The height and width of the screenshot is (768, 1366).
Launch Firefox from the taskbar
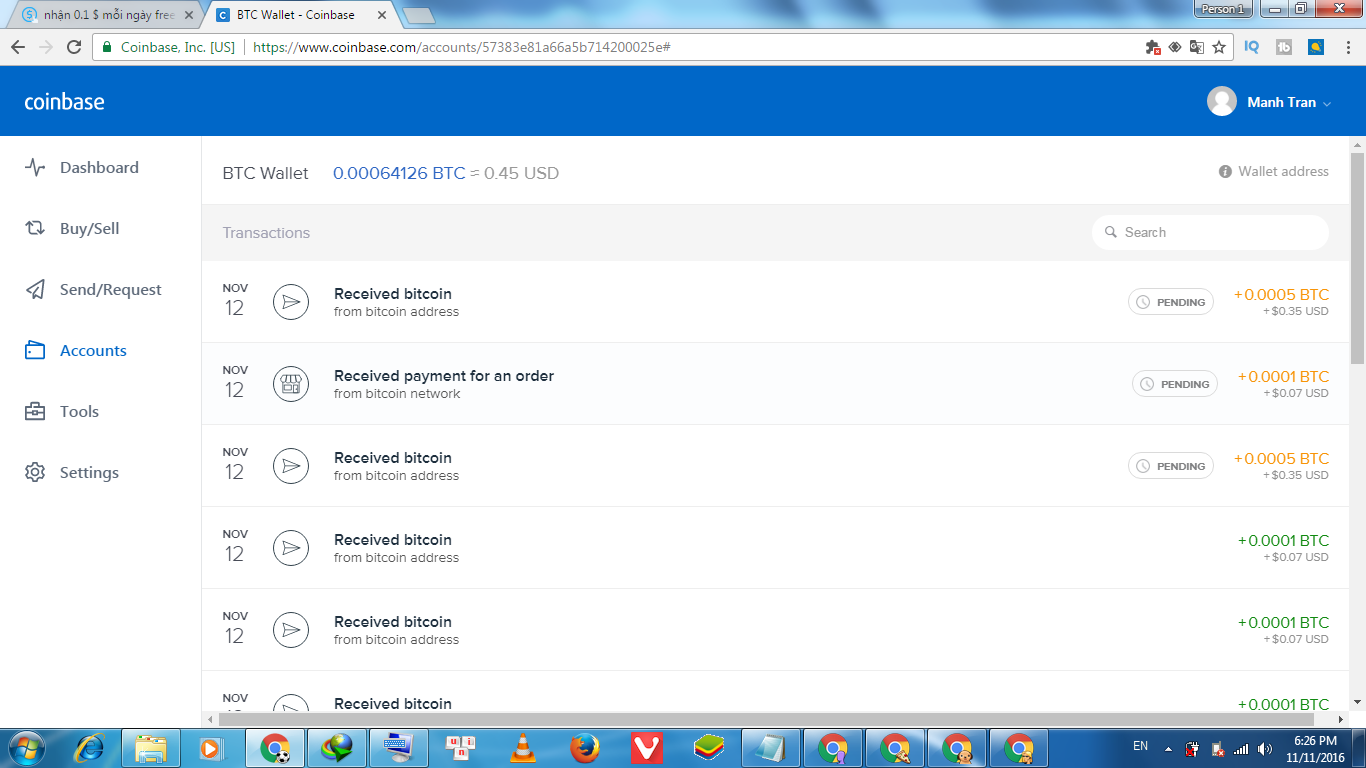pyautogui.click(x=585, y=748)
